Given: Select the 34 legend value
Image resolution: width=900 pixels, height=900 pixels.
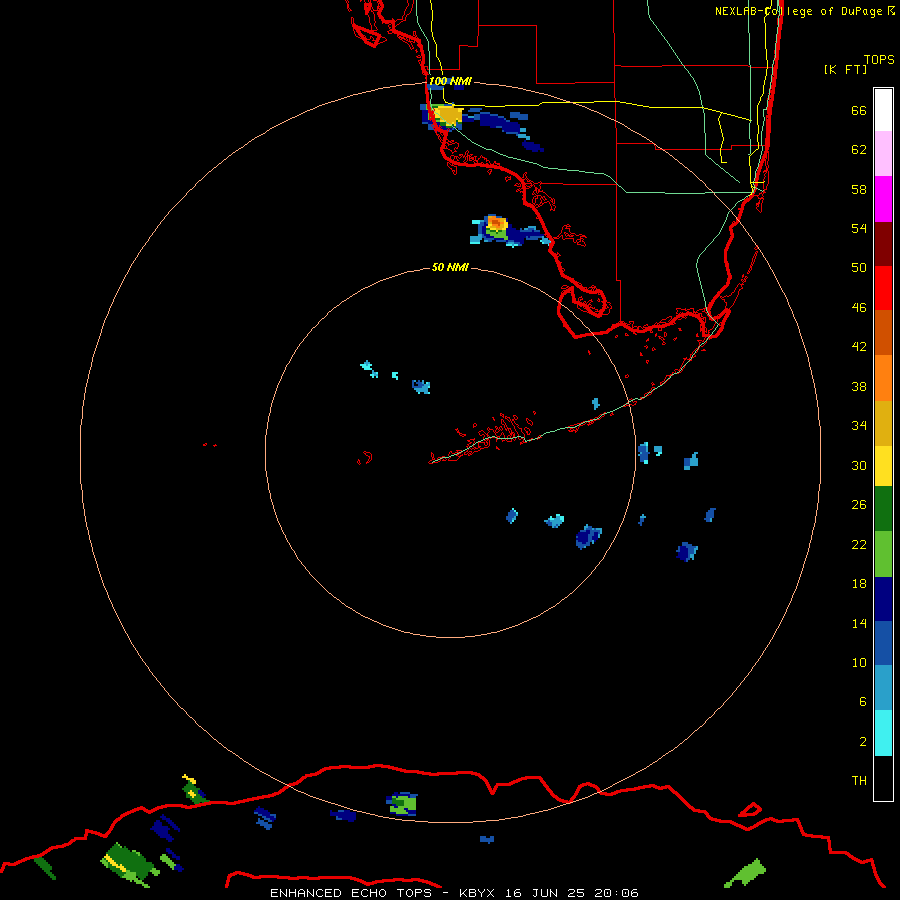Looking at the screenshot, I should coord(859,426).
